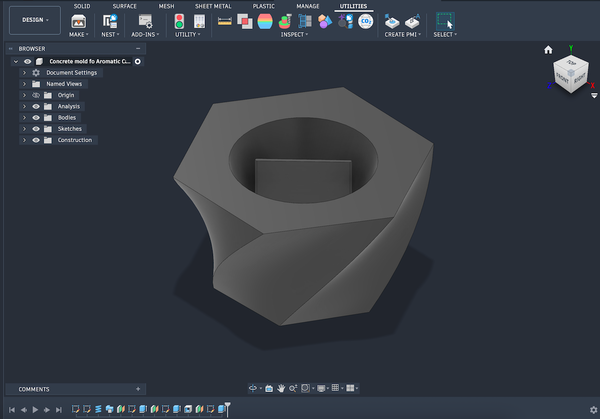The width and height of the screenshot is (600, 419).
Task: Click the Document Settings gear icon
Action: (x=36, y=73)
